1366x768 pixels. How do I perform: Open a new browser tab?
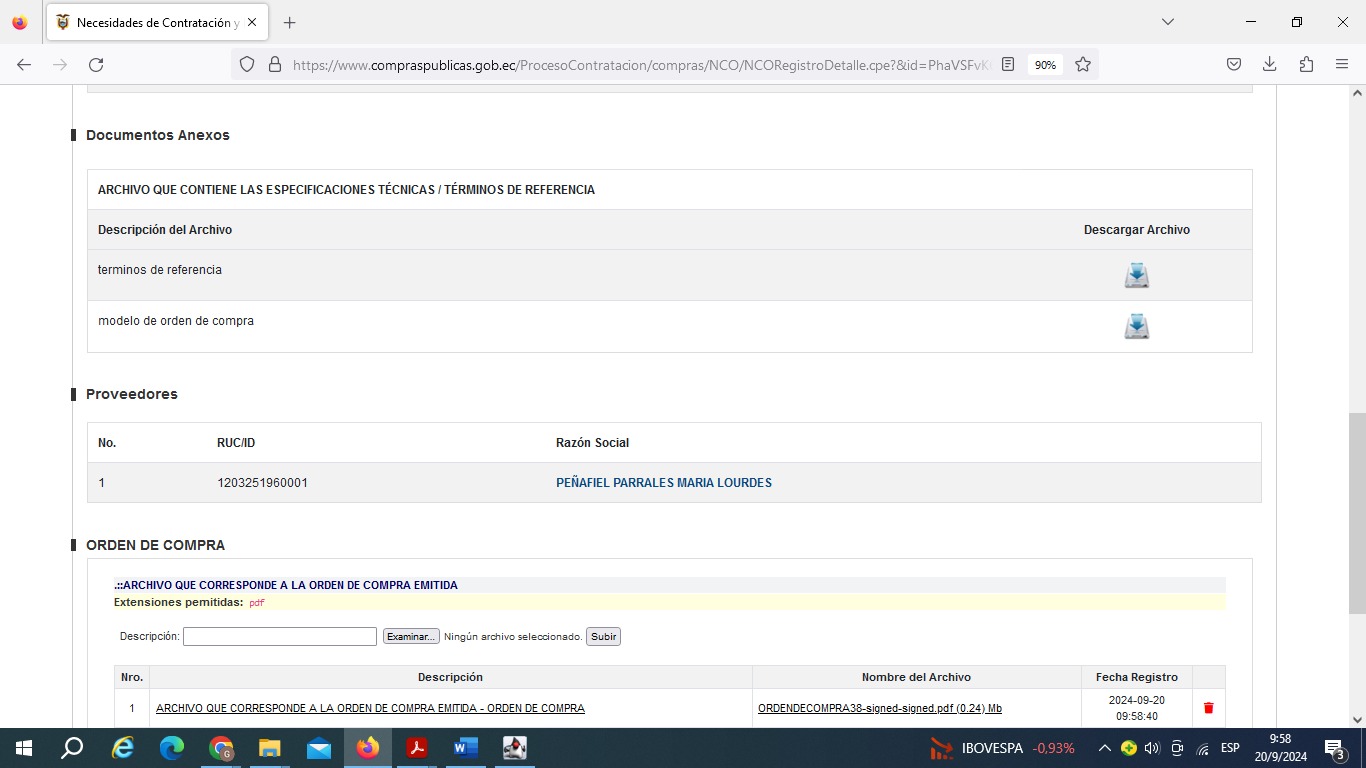(x=290, y=22)
